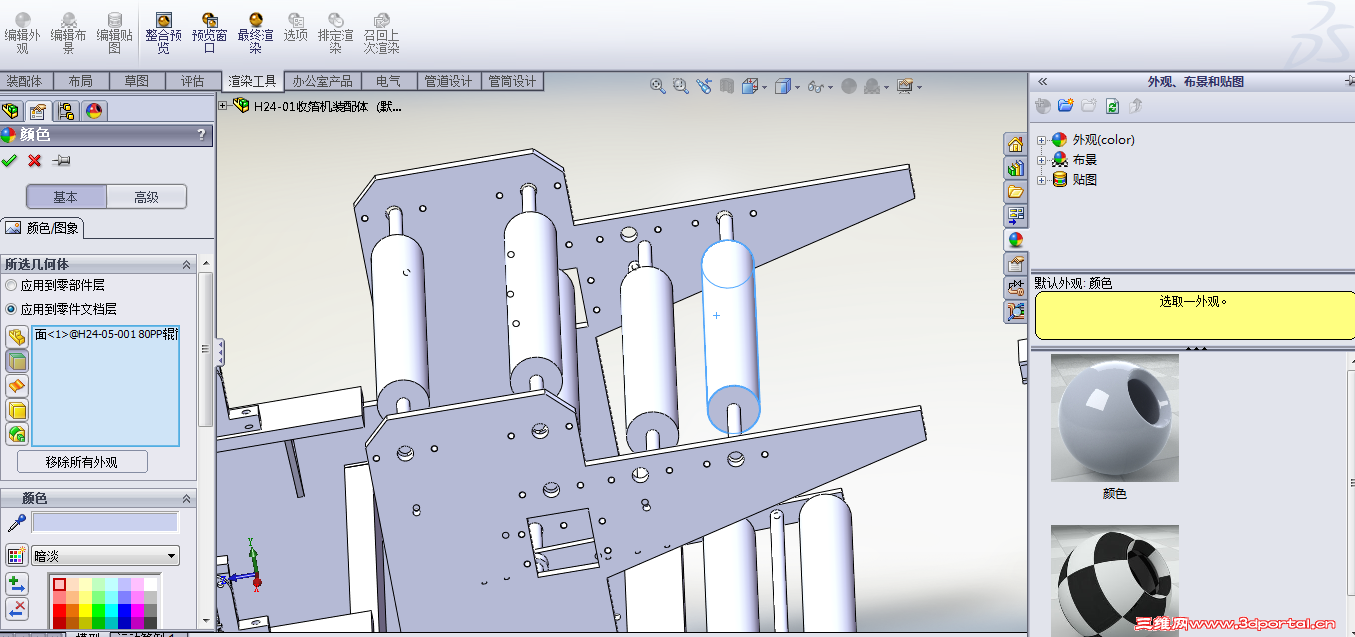The image size is (1355, 637).
Task: Expand the 布景 tree node
Action: (x=1041, y=160)
